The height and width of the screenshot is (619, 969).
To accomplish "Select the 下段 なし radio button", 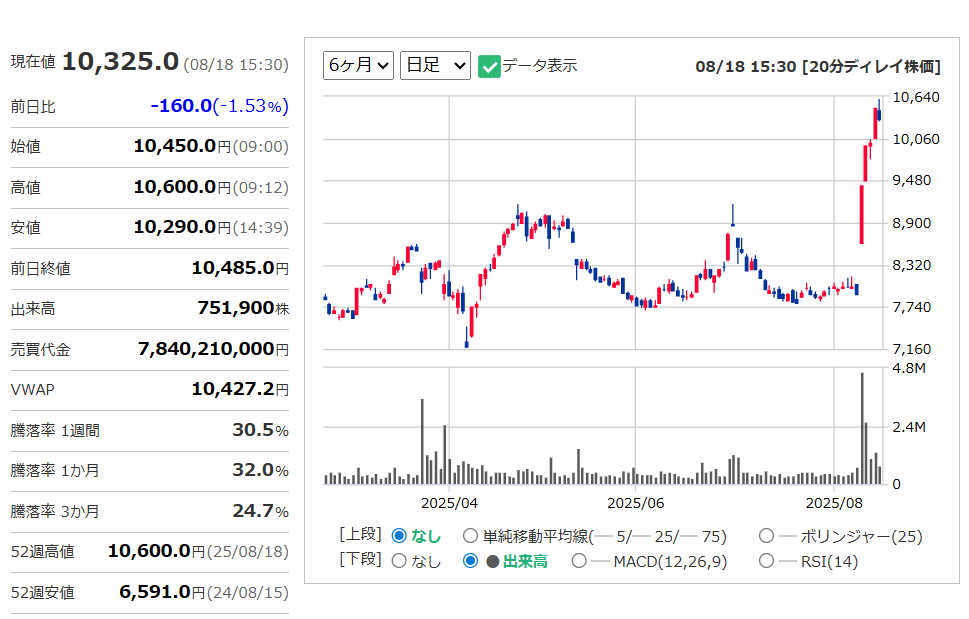I will 399,561.
